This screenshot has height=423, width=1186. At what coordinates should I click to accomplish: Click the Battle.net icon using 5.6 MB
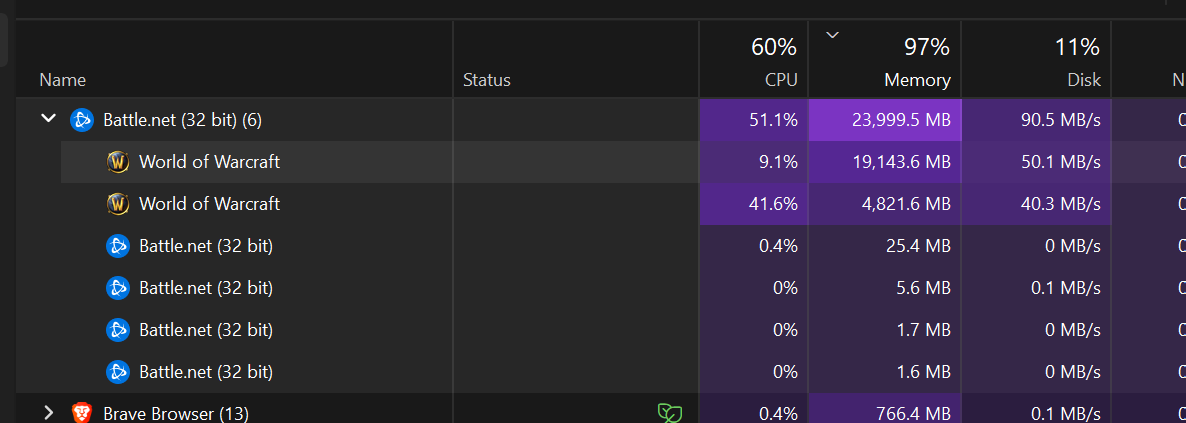pyautogui.click(x=118, y=288)
